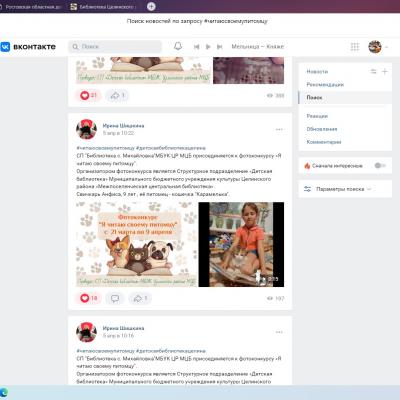The width and height of the screenshot is (400, 400).
Task: Open the author avatar on the 10:16 post
Action: [86, 332]
